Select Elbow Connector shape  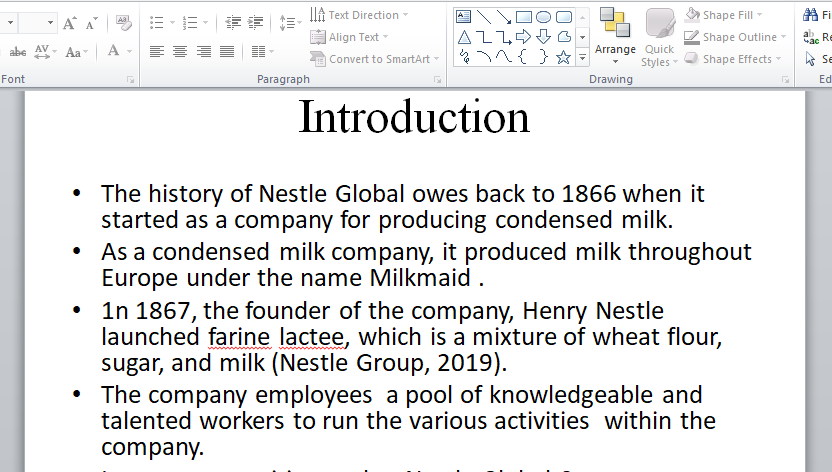483,37
